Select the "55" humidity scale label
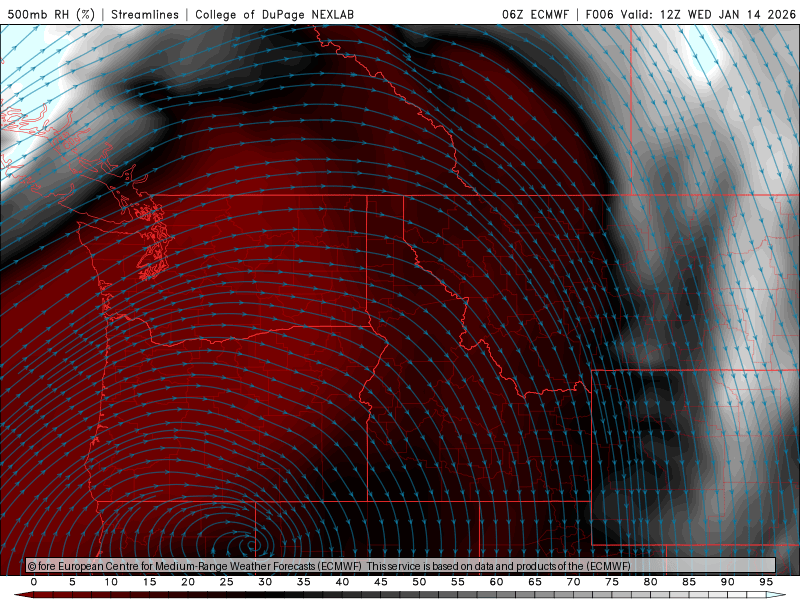Viewport: 800px width, 600px height. [x=458, y=582]
